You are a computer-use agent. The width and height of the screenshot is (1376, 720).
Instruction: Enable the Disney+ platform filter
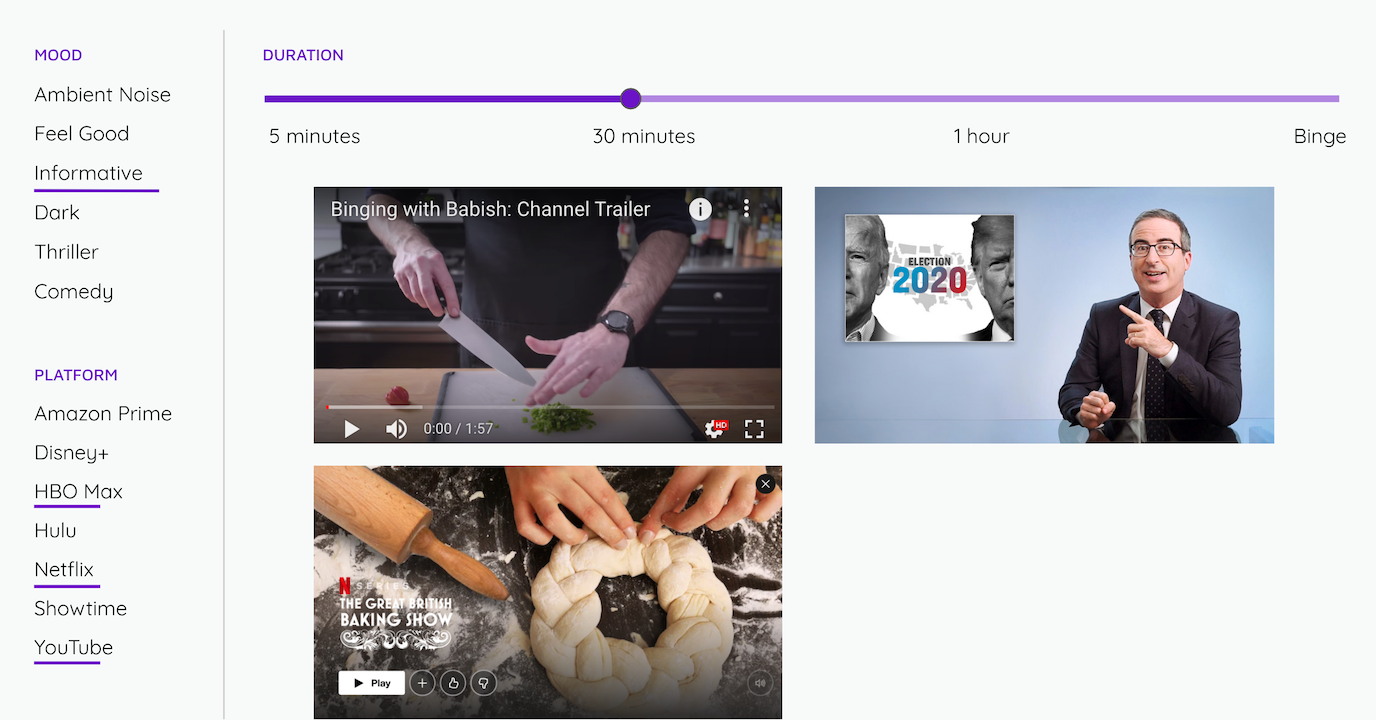[71, 453]
